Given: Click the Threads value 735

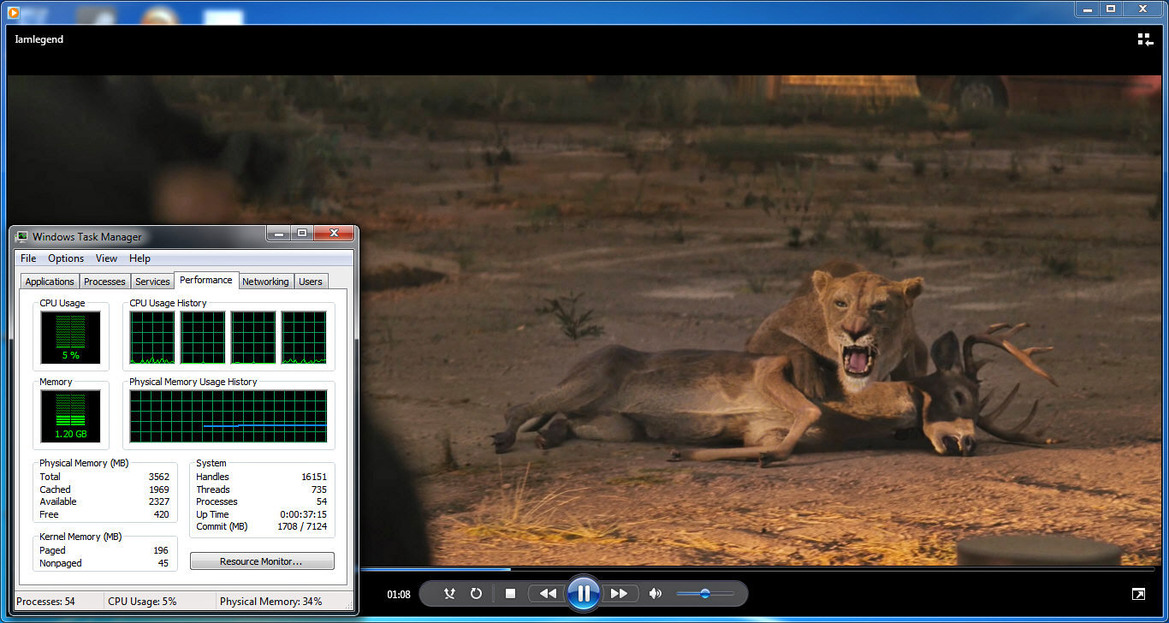Looking at the screenshot, I should click(319, 490).
